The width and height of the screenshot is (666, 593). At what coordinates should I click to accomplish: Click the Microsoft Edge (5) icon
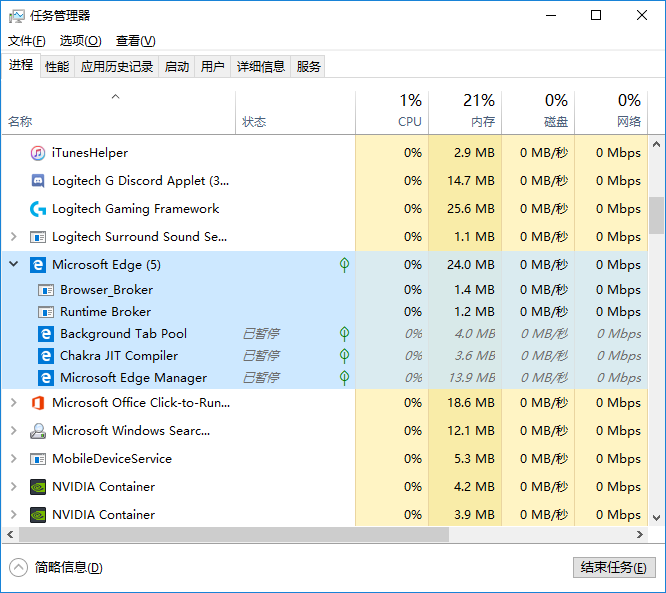(38, 265)
